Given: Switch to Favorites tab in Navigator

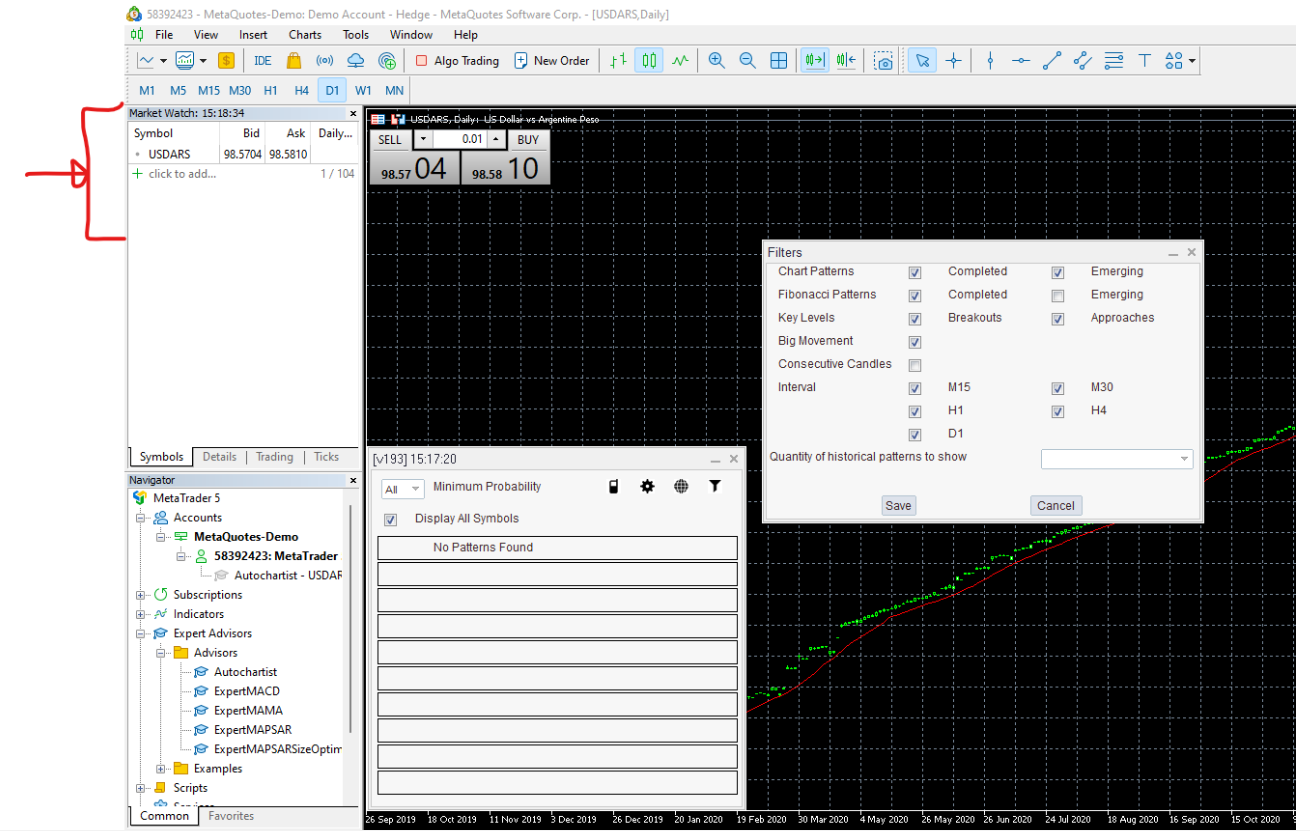Looking at the screenshot, I should pyautogui.click(x=231, y=816).
